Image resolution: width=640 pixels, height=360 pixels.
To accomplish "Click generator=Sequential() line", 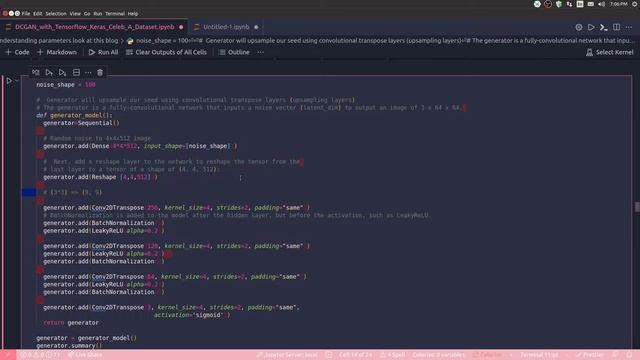I will tap(81, 123).
